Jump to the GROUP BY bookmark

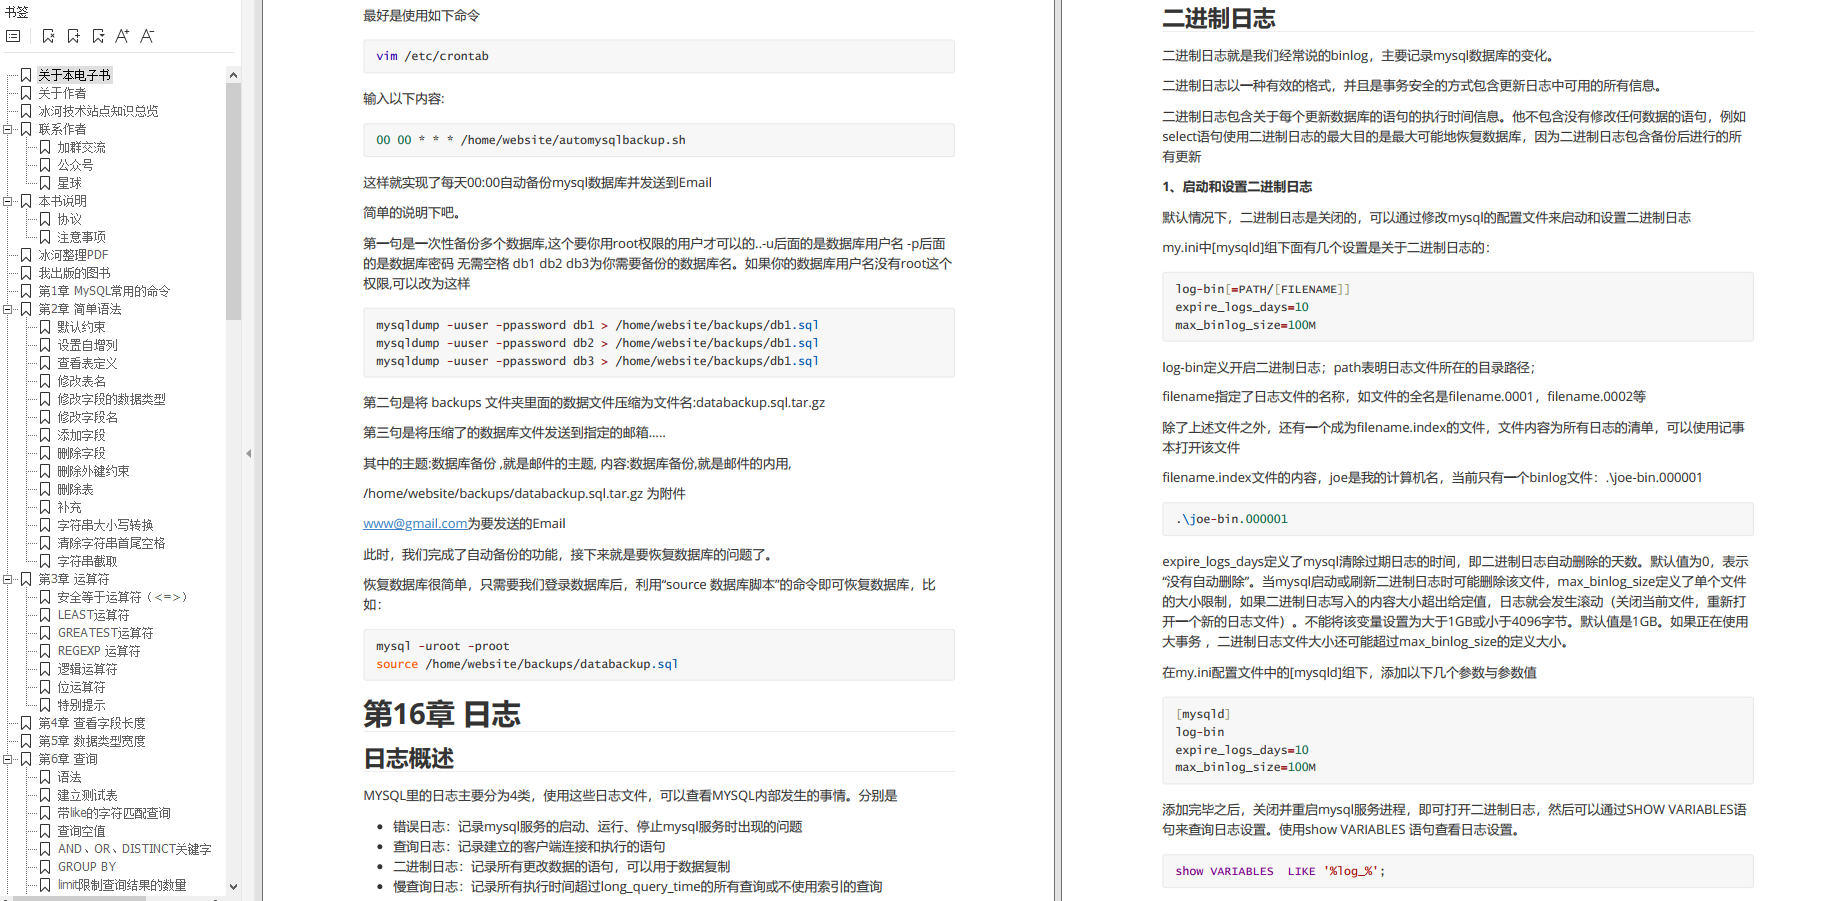tap(86, 867)
